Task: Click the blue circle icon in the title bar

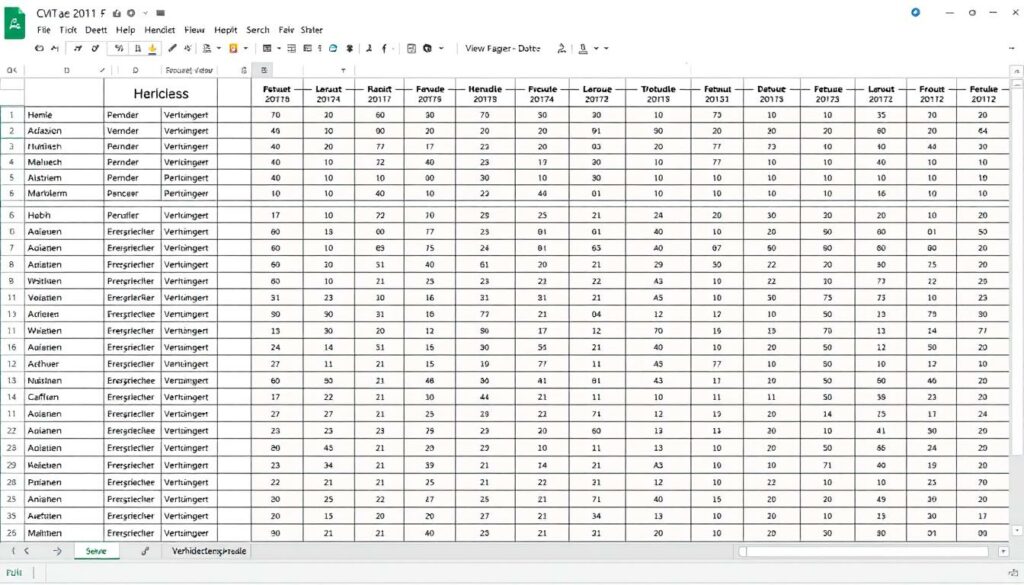Action: click(916, 12)
